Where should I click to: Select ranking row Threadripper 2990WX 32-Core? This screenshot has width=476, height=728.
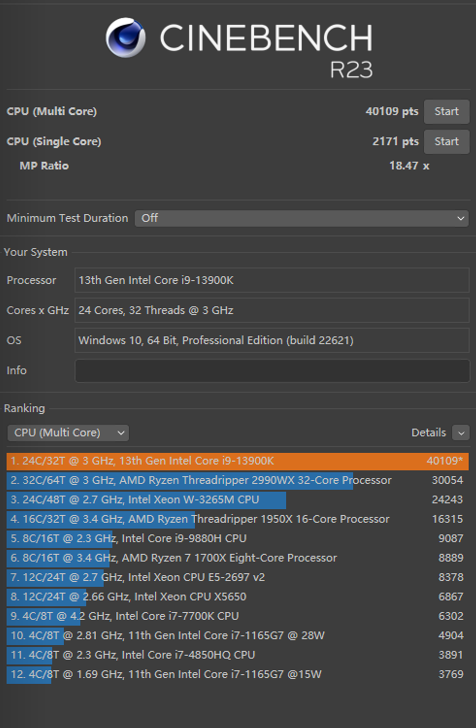(x=238, y=480)
